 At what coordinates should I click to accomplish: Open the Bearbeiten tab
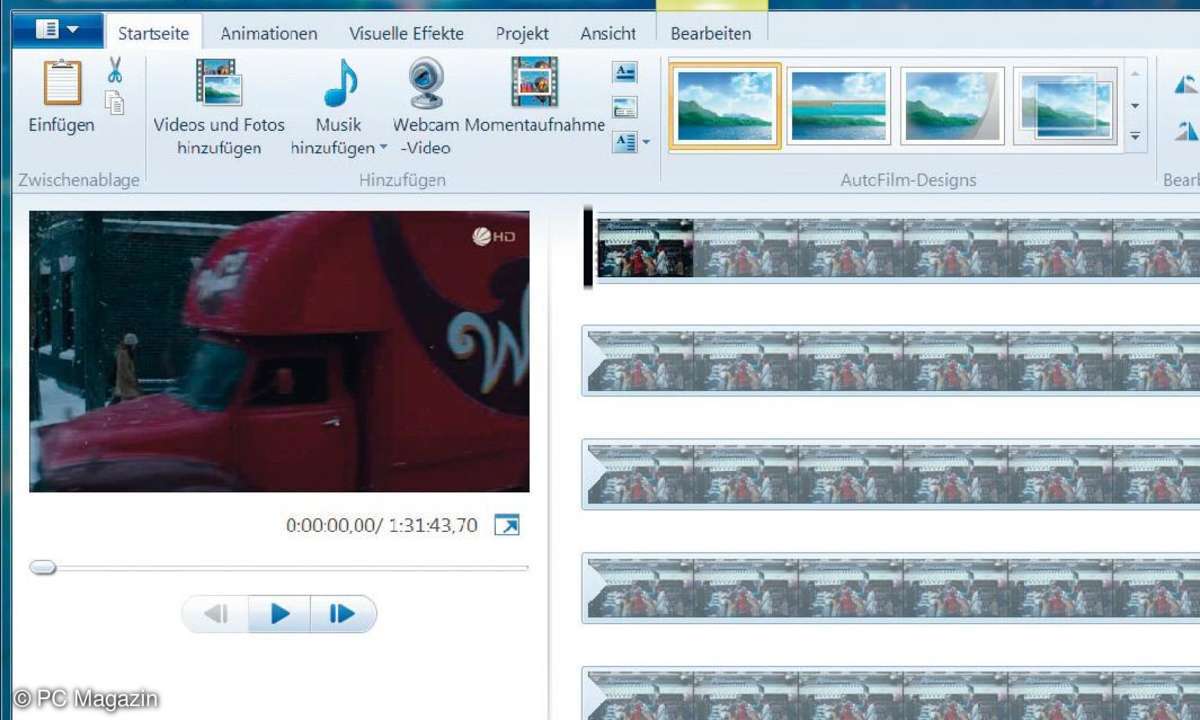(711, 33)
